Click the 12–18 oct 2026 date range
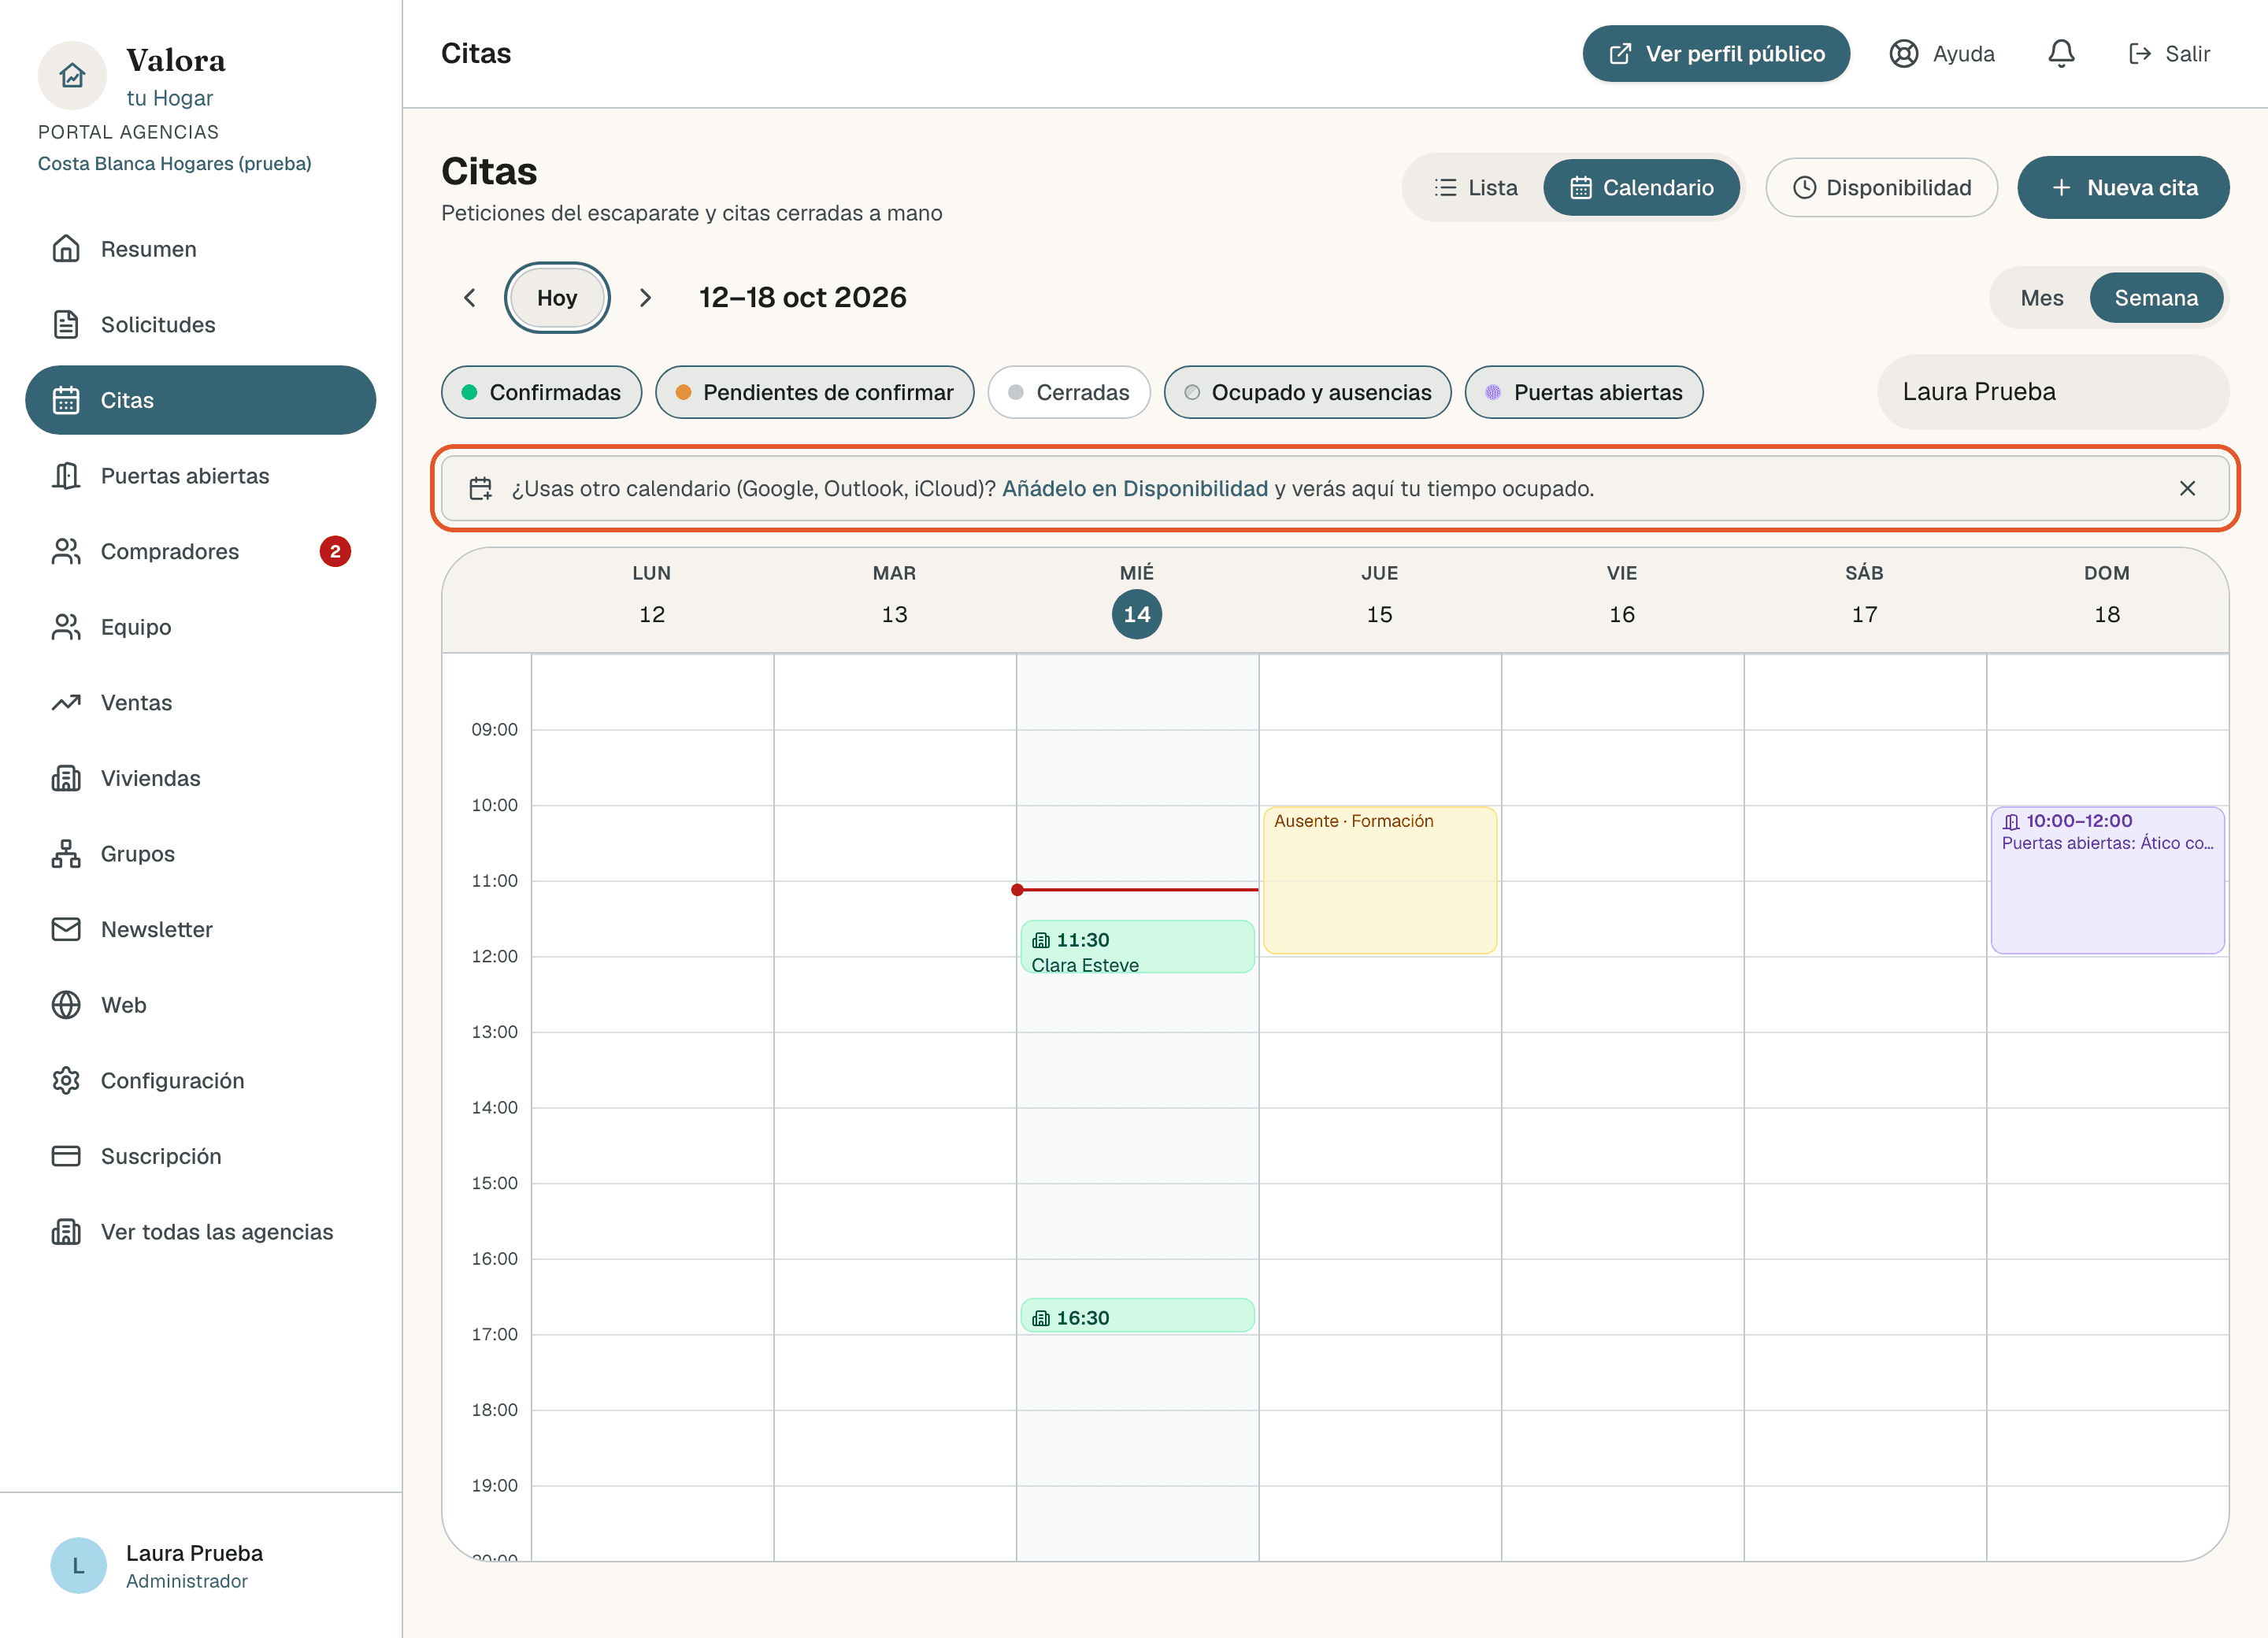 (802, 298)
